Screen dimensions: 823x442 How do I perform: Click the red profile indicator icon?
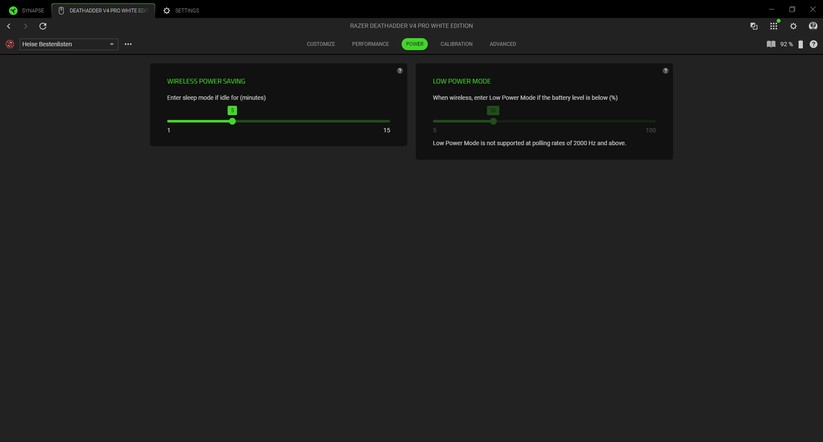(x=9, y=44)
